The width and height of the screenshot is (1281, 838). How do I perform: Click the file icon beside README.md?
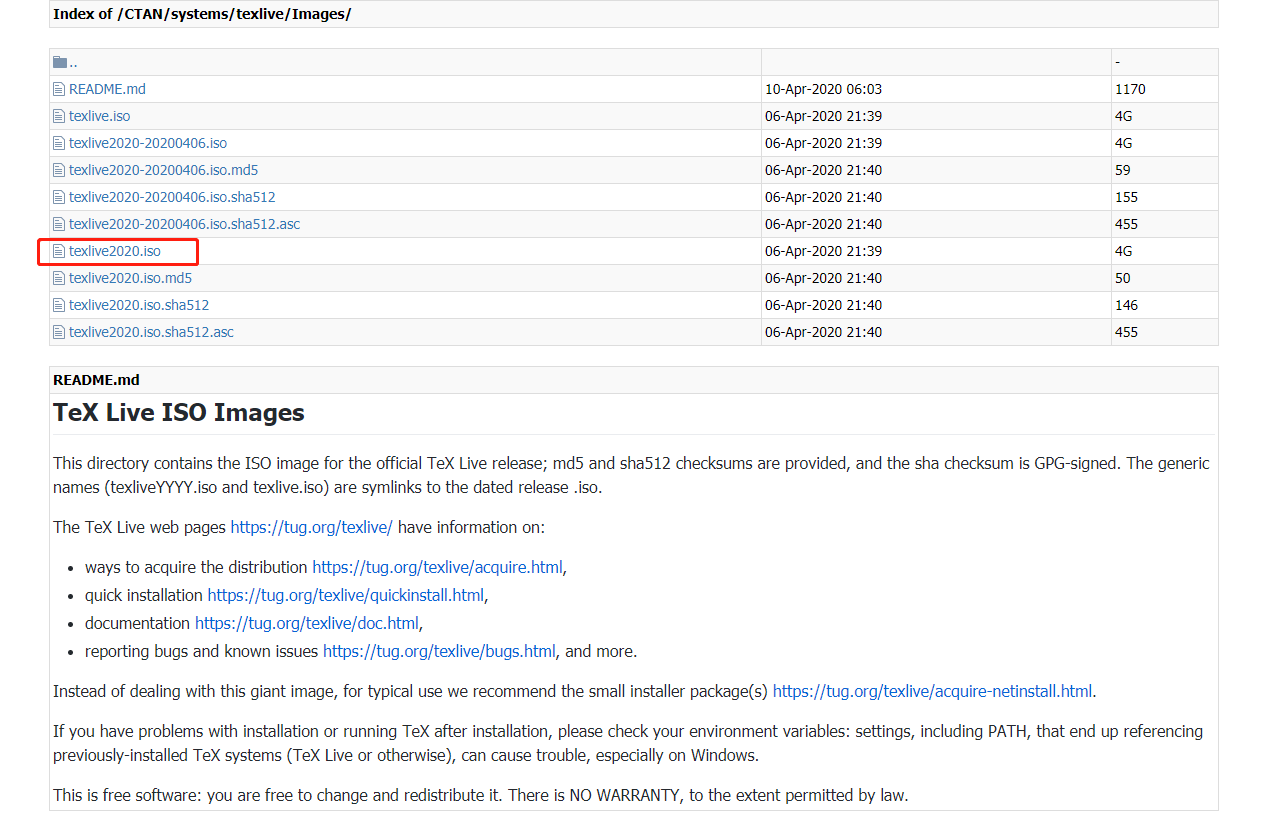pyautogui.click(x=59, y=89)
